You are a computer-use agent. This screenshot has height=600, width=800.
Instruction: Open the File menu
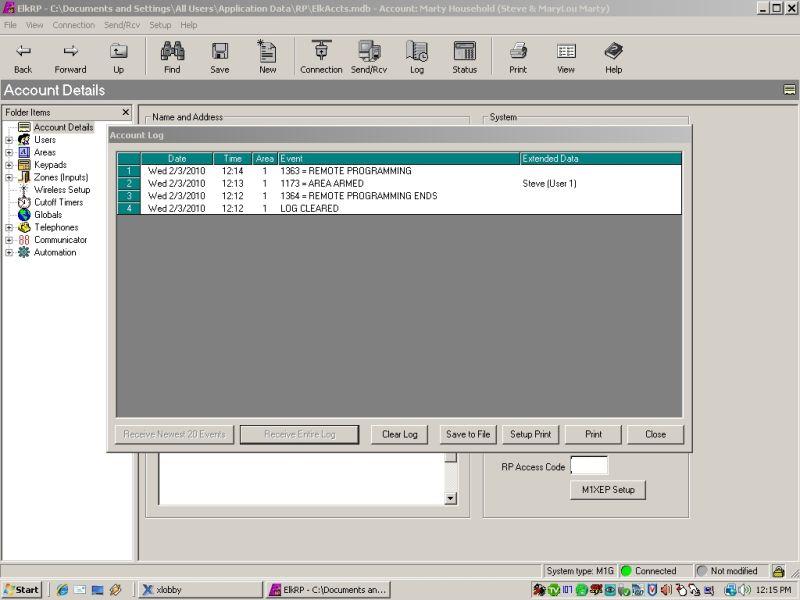(10, 25)
